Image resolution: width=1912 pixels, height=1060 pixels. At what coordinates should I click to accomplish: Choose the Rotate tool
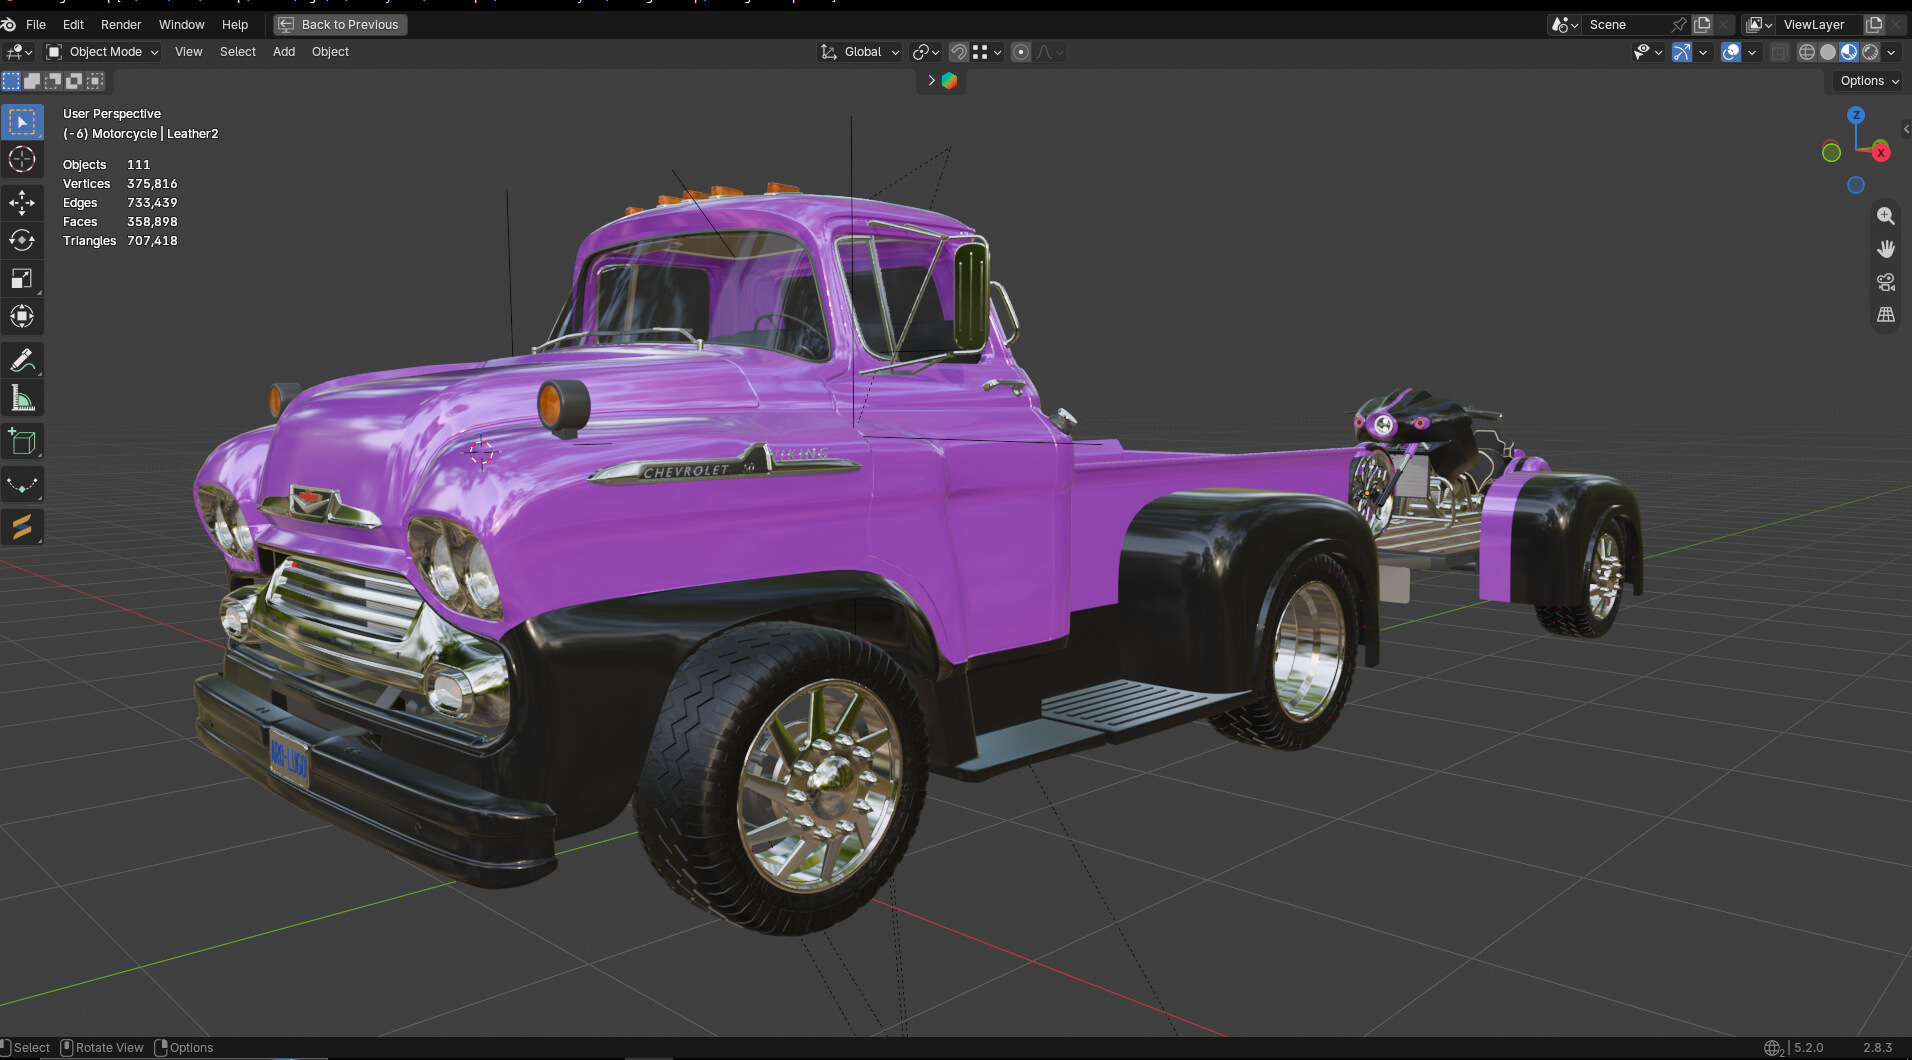(22, 241)
